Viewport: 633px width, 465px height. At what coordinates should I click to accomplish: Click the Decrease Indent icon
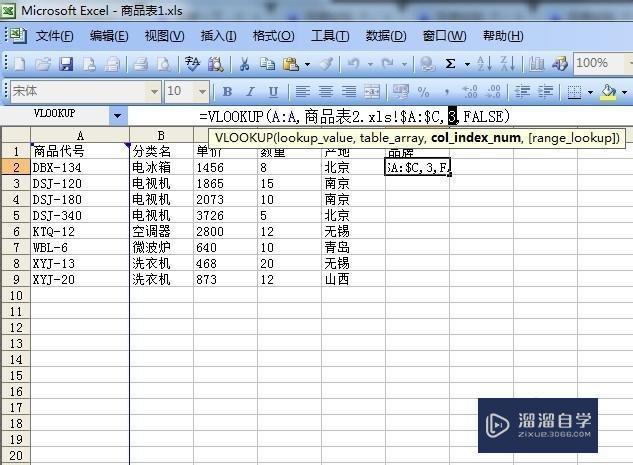point(522,92)
